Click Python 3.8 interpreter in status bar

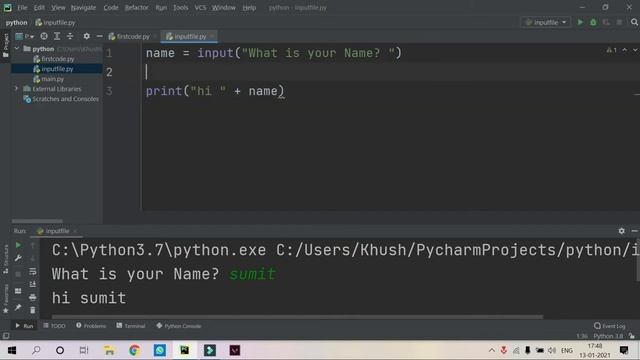coord(608,336)
